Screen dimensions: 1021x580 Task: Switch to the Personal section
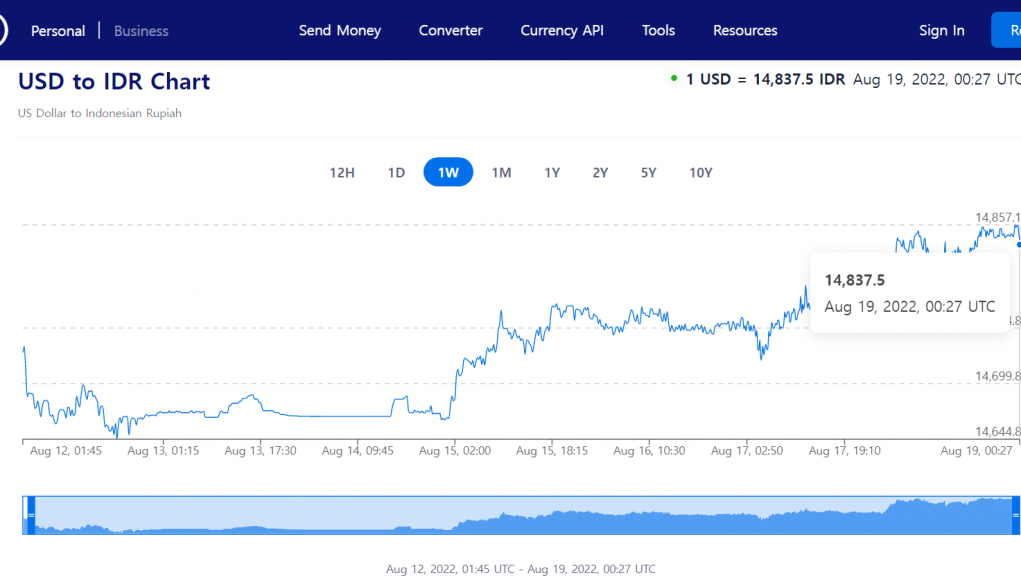(x=58, y=31)
